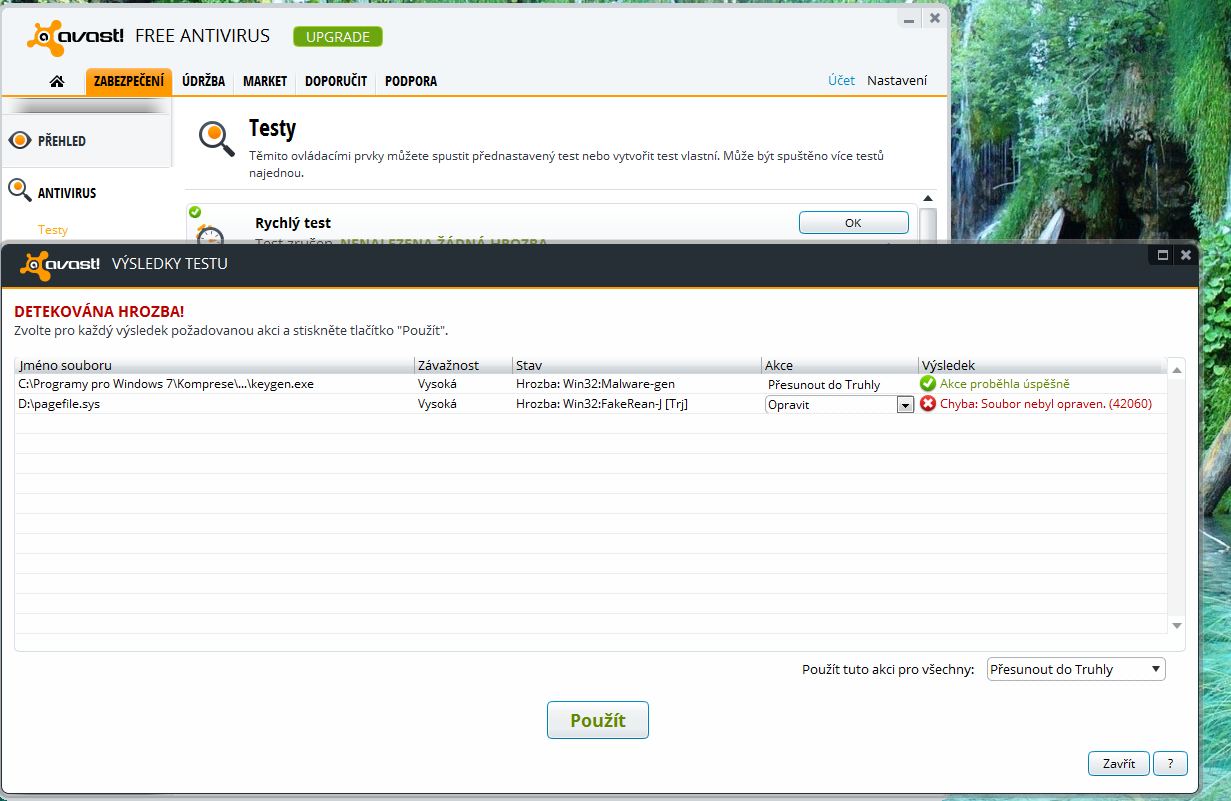Image resolution: width=1231 pixels, height=801 pixels.
Task: Open the Přesunout do Truhly dropdown for all
Action: pos(1076,669)
